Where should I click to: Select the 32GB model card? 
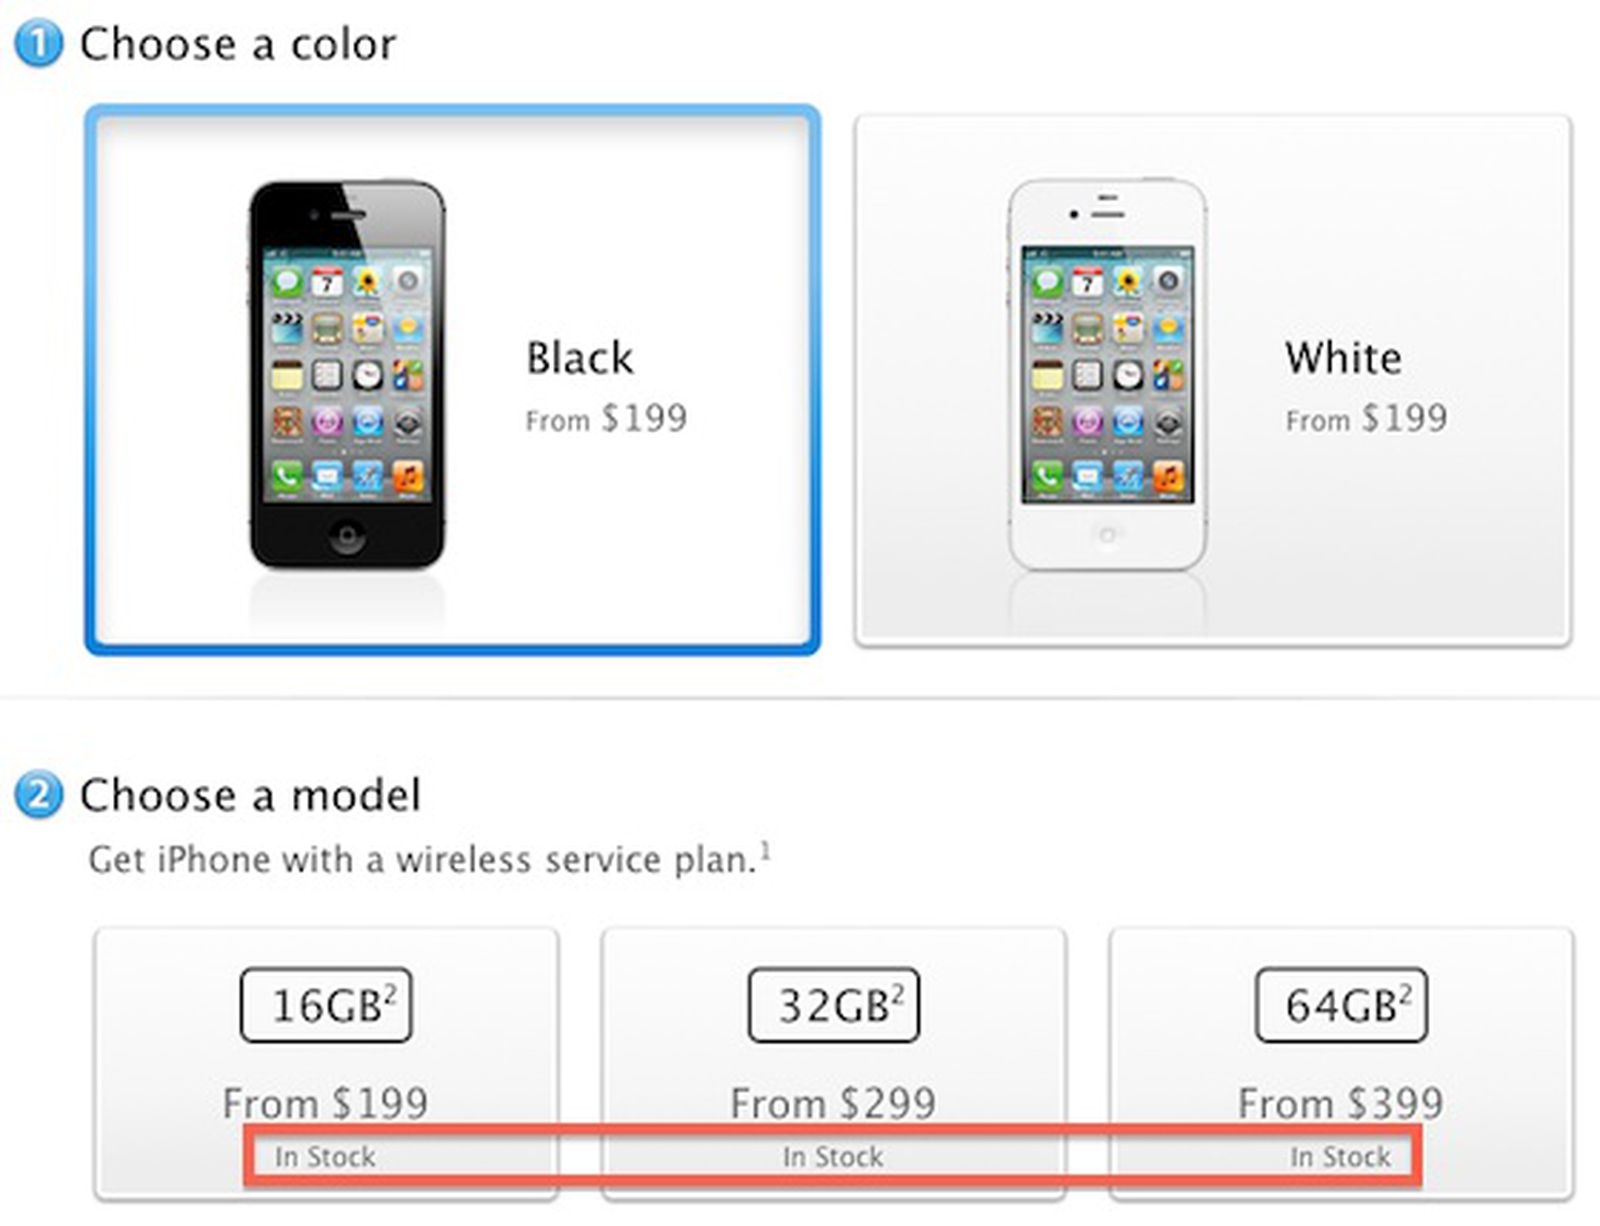(833, 1060)
